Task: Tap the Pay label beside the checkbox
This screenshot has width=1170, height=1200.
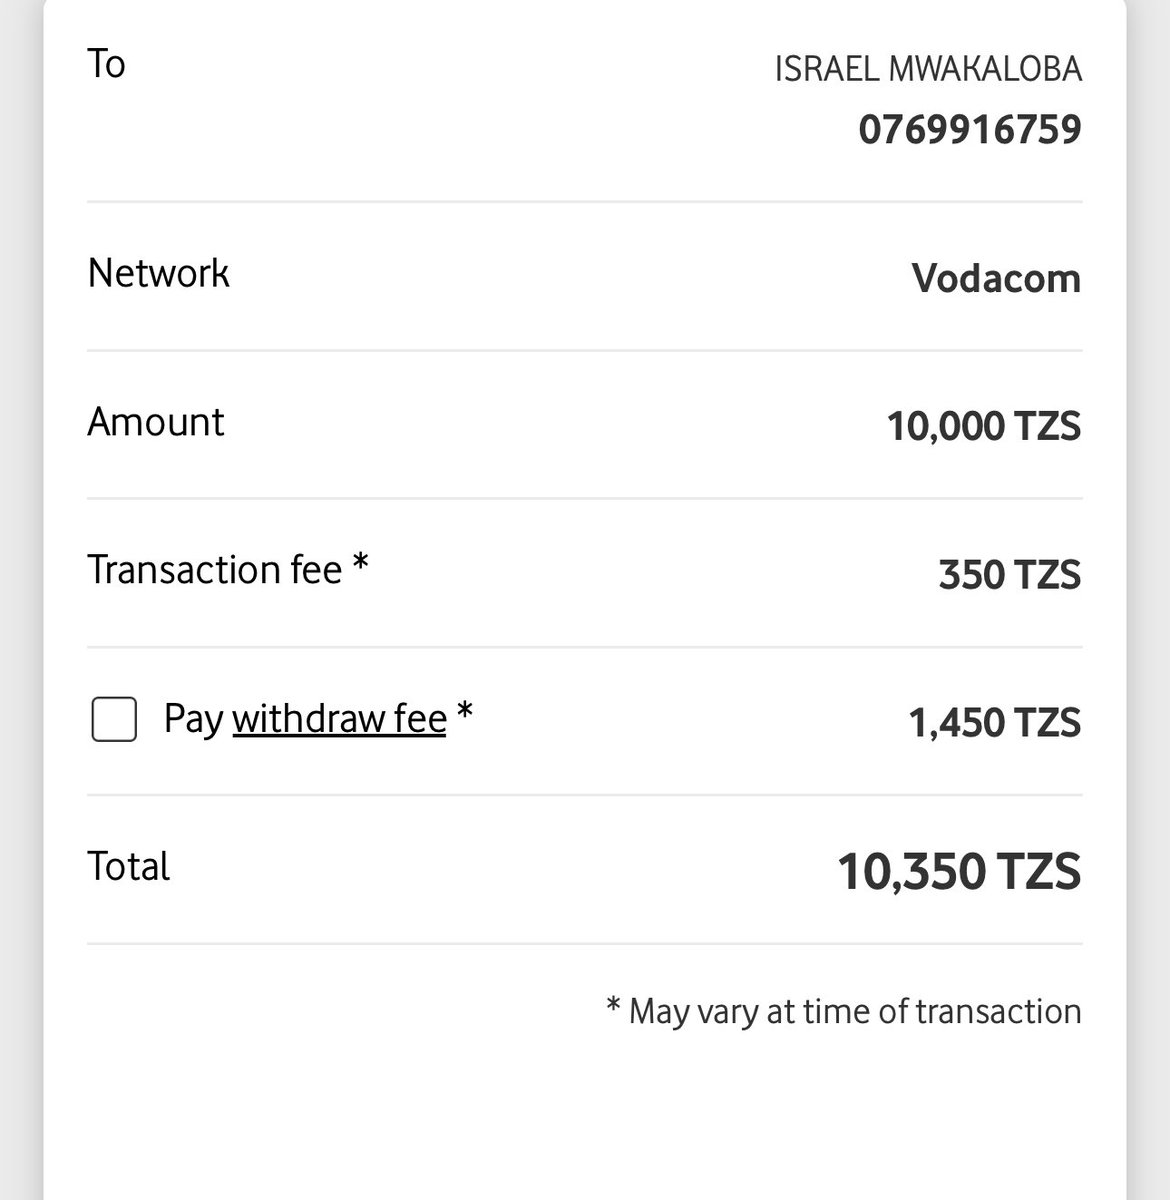Action: pyautogui.click(x=193, y=720)
